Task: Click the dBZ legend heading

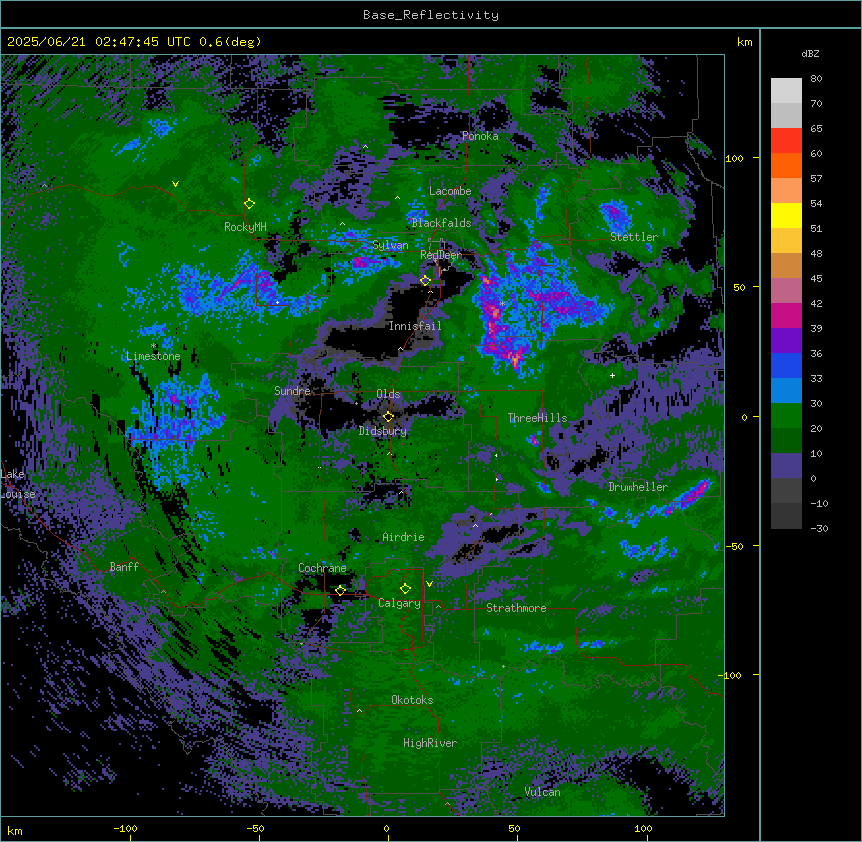Action: tap(810, 54)
